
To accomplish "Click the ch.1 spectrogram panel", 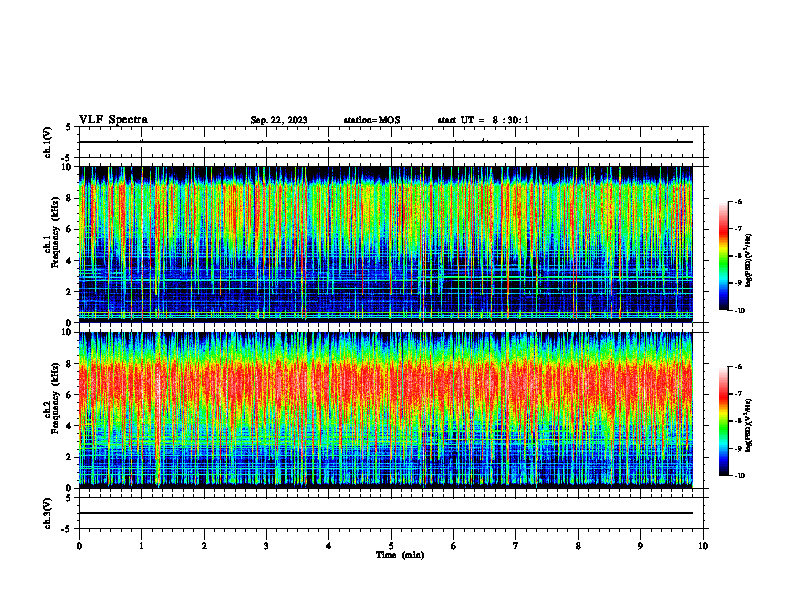I will pyautogui.click(x=386, y=244).
